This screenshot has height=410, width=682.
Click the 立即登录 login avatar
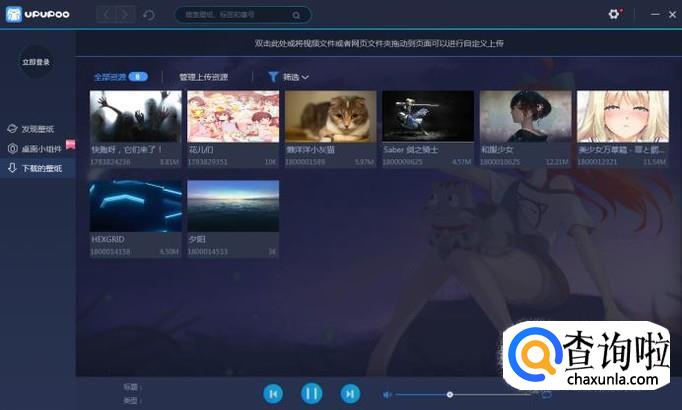click(x=36, y=62)
